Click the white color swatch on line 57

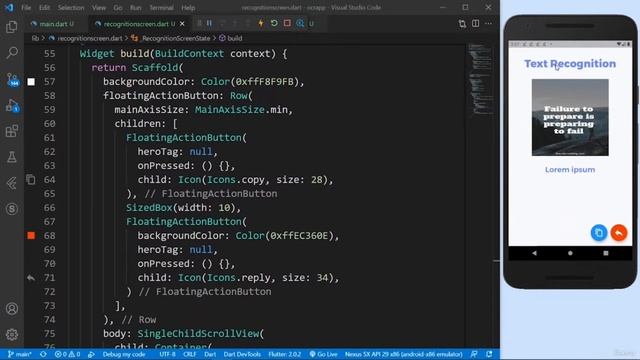31,82
